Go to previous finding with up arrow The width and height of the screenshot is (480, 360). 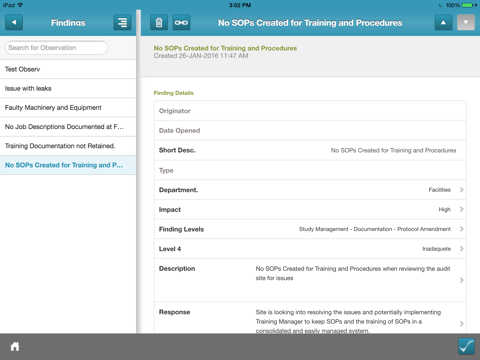tap(443, 23)
